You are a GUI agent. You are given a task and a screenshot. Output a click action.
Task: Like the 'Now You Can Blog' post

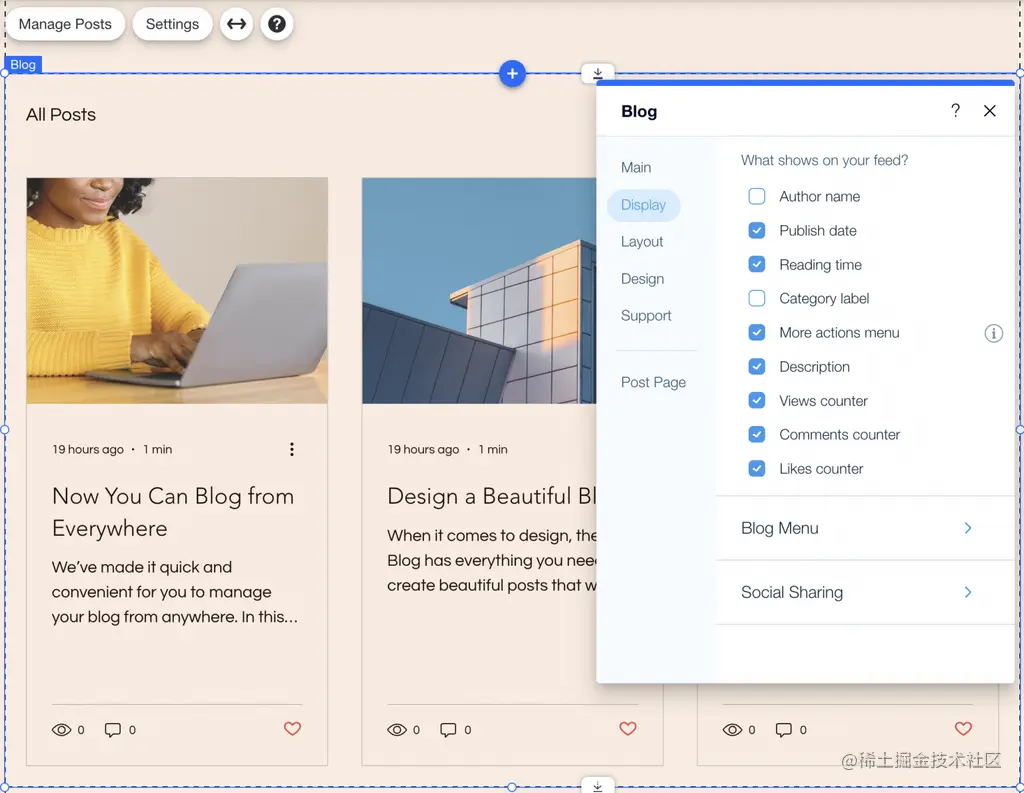click(293, 728)
